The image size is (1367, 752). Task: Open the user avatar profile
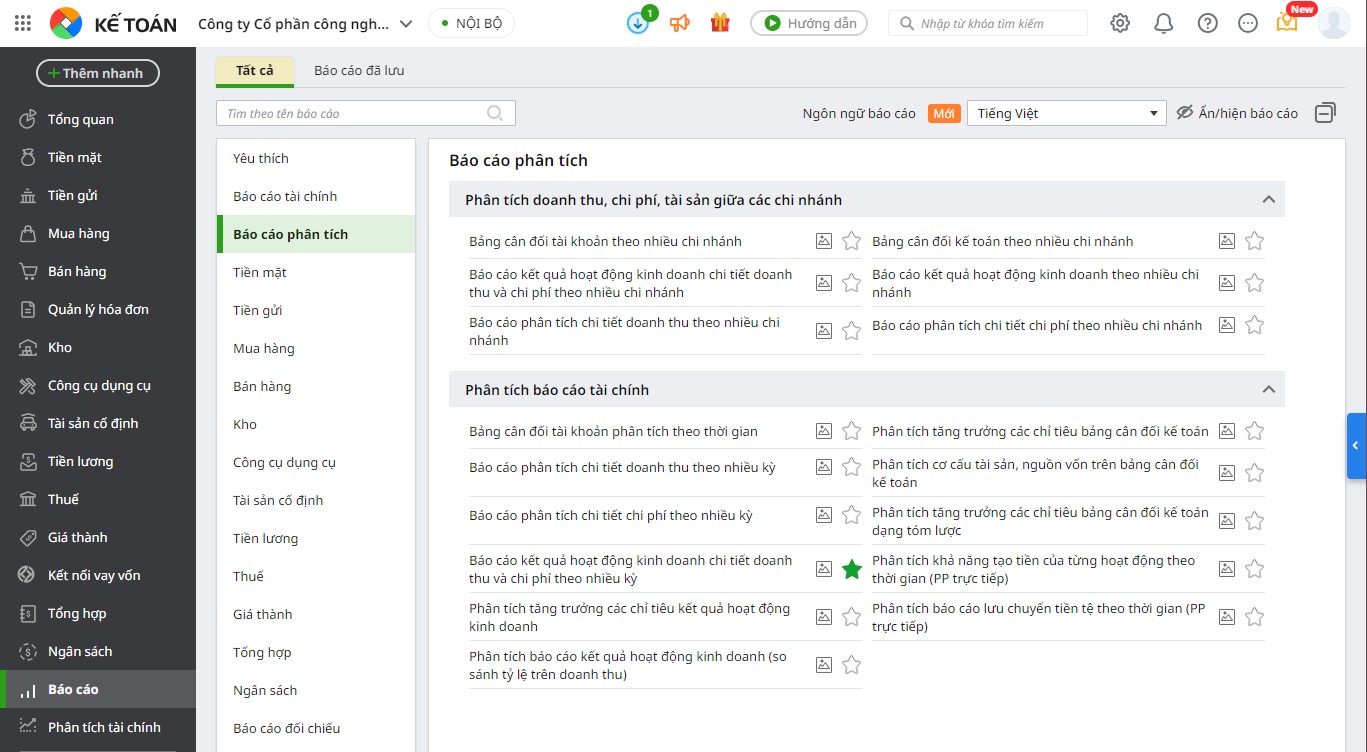pos(1334,23)
